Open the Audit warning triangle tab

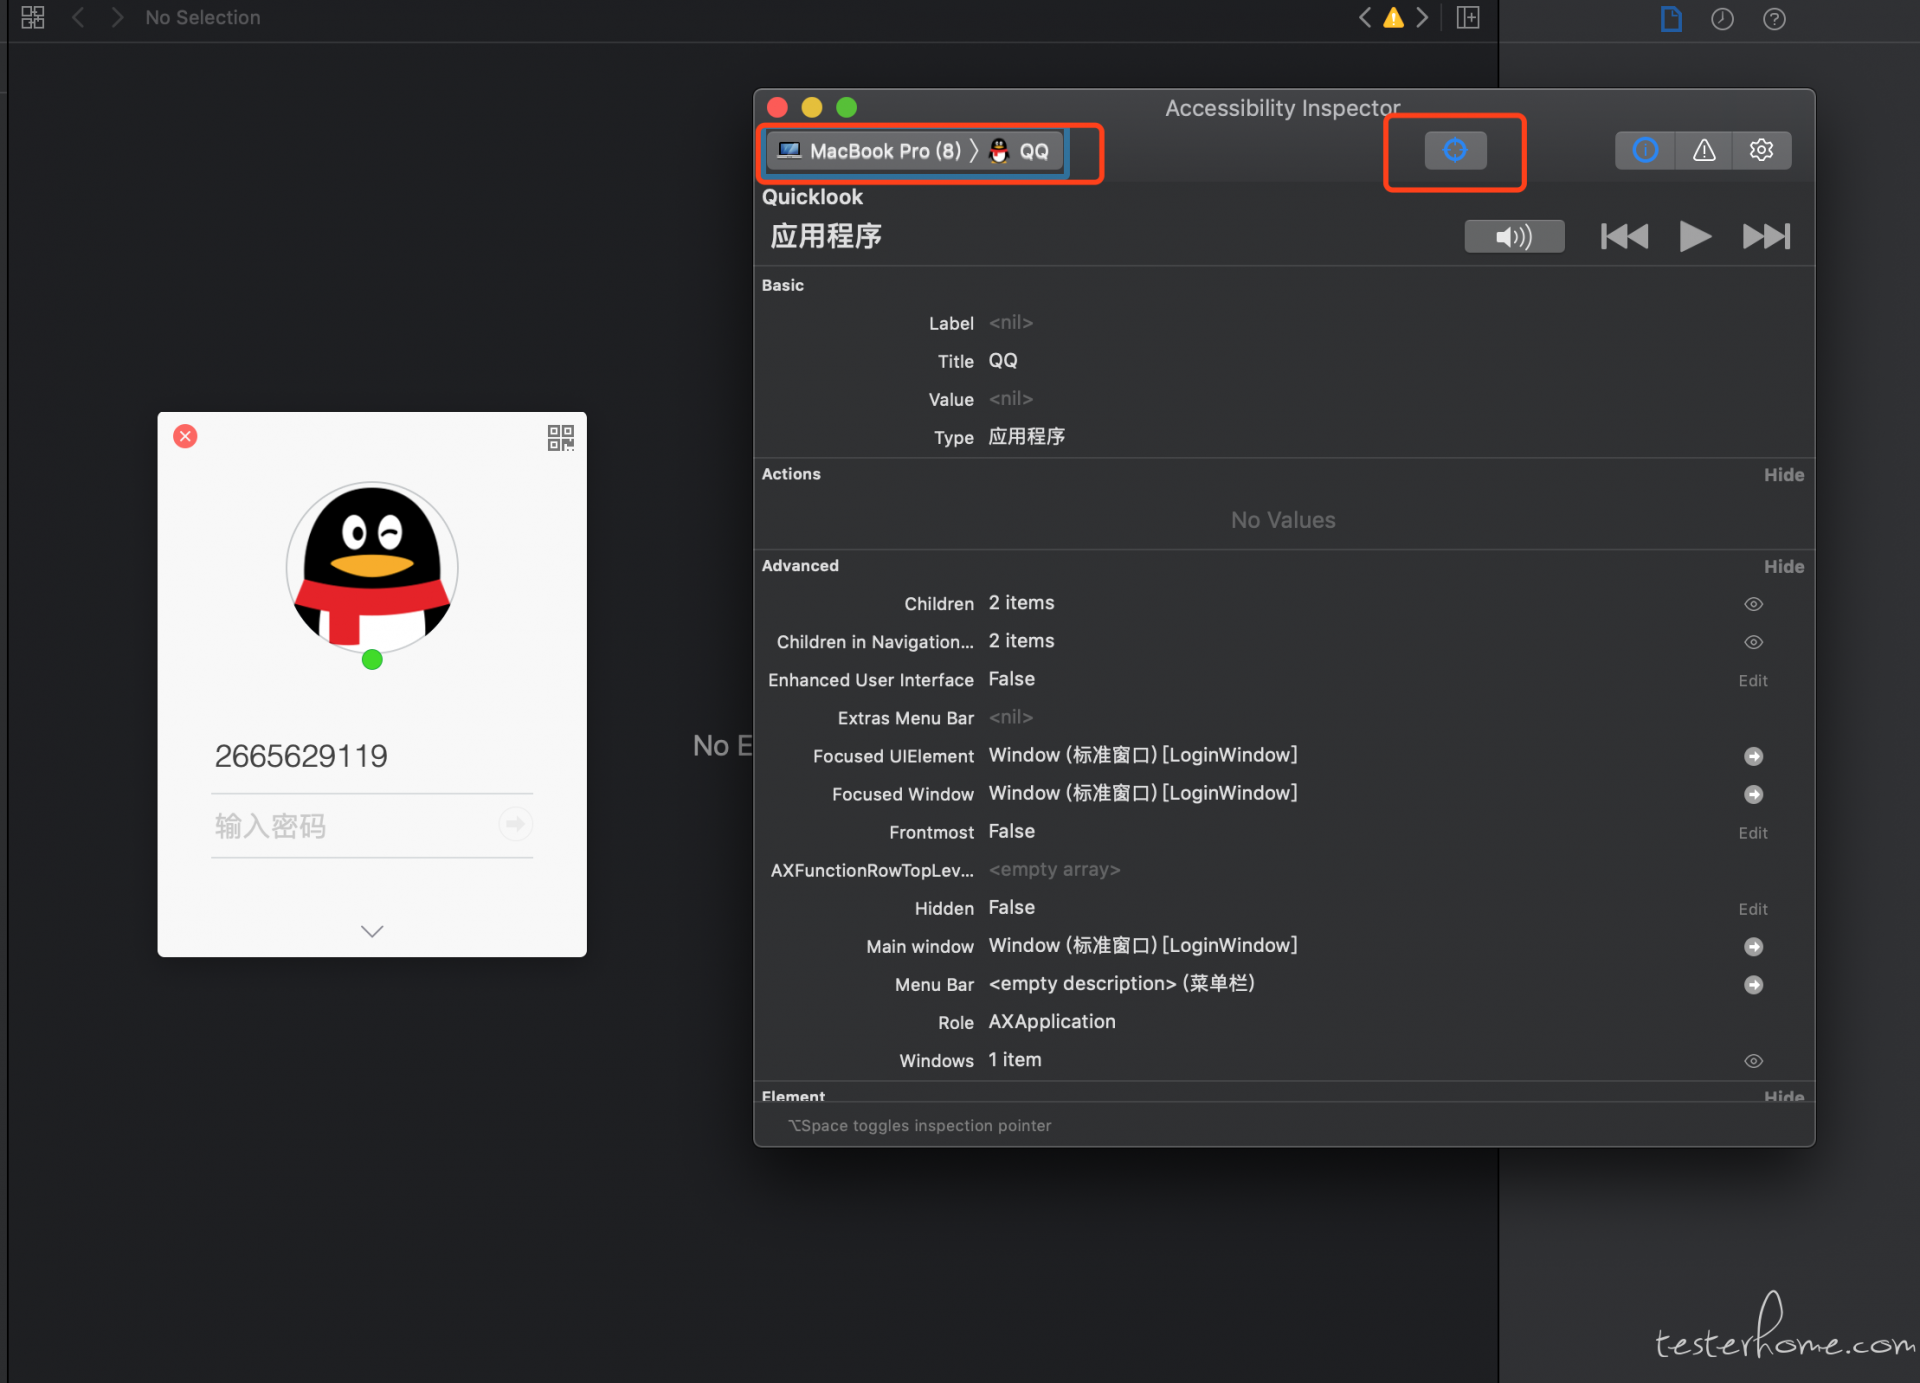(x=1704, y=151)
